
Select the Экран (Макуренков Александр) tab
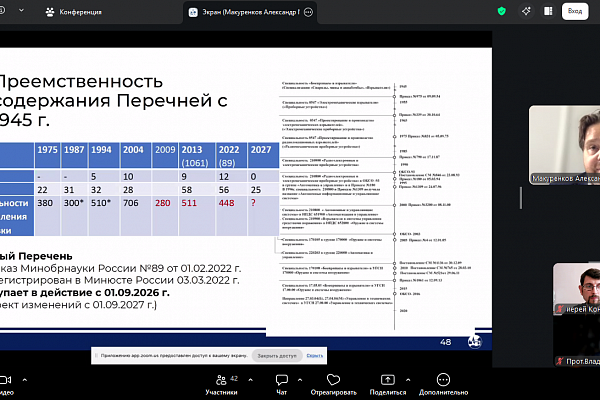click(250, 12)
